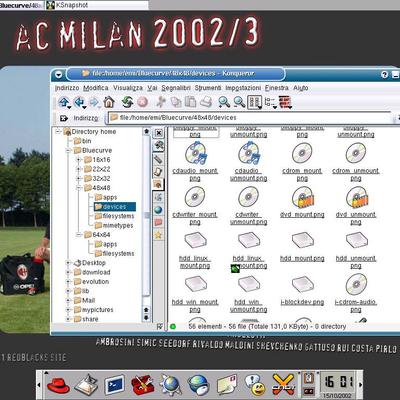Select the filesystems folder under 48x48
400x400 pixels.
pos(114,216)
